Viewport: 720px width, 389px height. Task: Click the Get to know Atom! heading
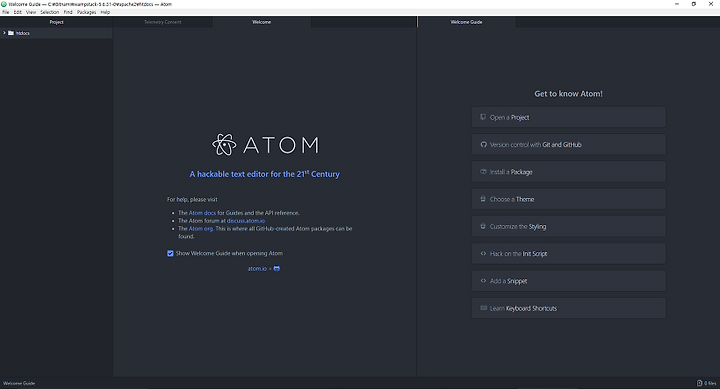[x=568, y=94]
